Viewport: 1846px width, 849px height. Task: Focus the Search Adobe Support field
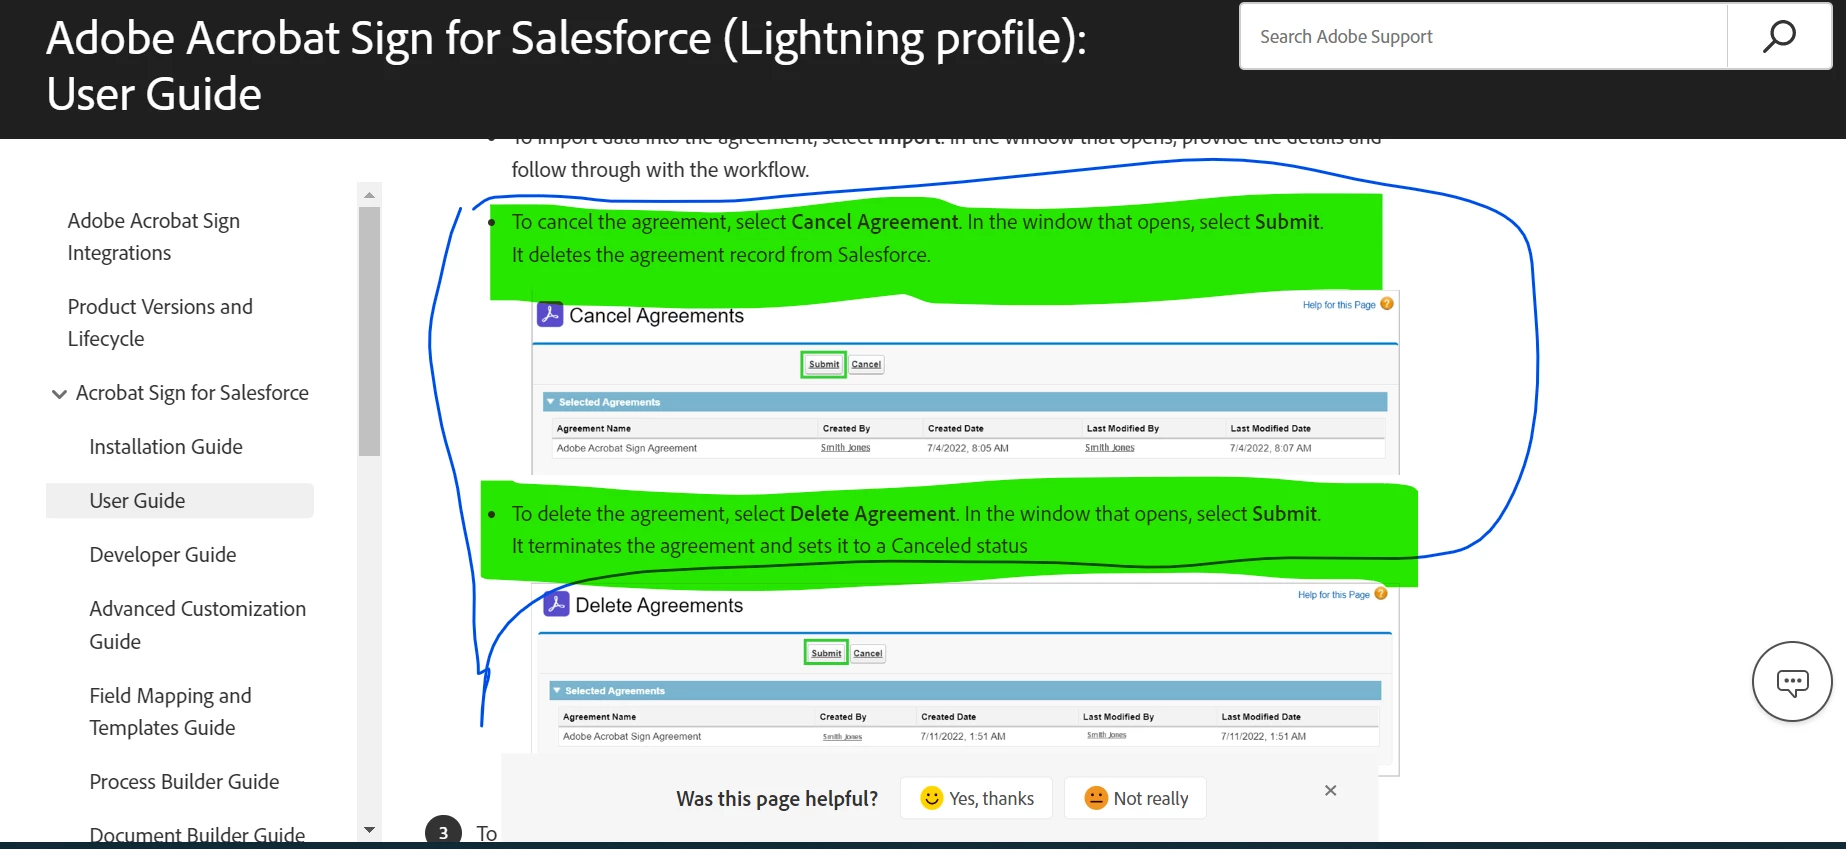pos(1484,37)
